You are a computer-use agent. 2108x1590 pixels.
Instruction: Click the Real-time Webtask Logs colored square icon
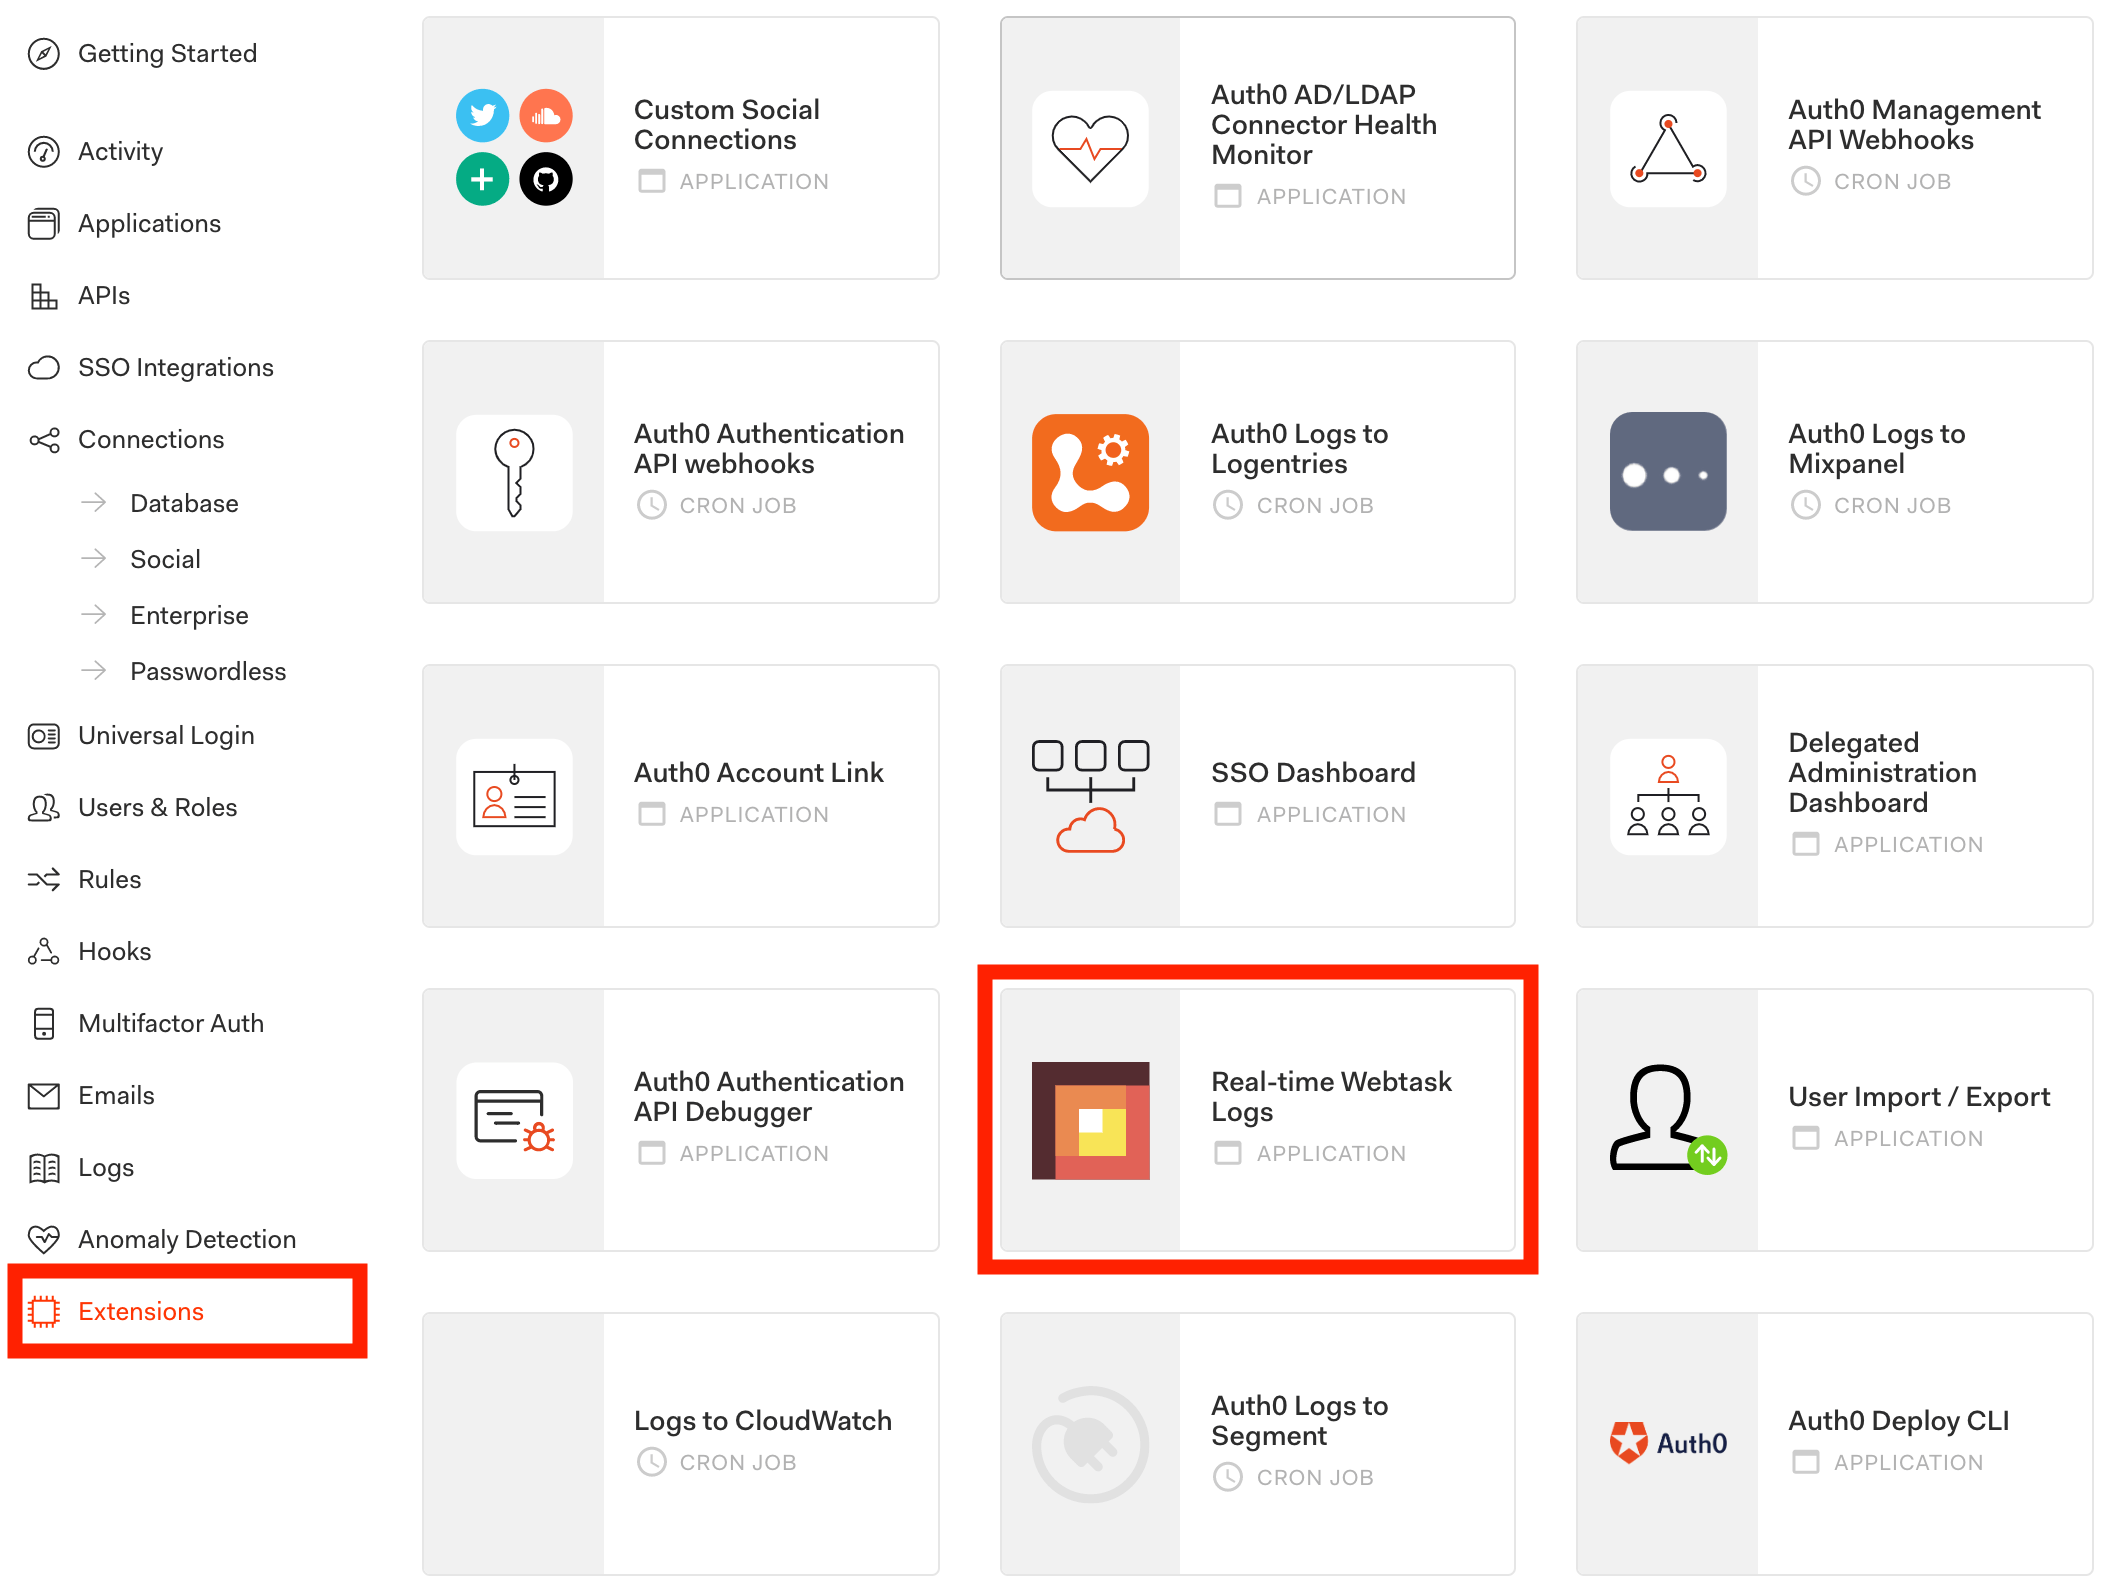pyautogui.click(x=1090, y=1120)
